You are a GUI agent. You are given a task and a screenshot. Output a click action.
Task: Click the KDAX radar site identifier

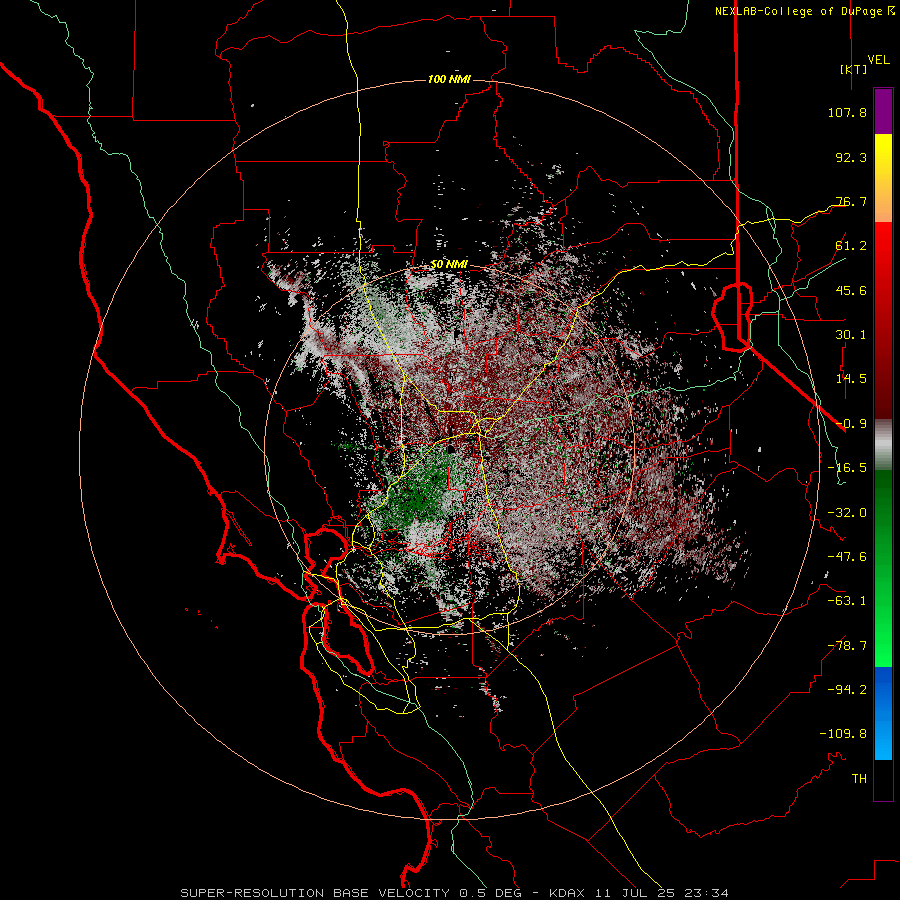(567, 893)
